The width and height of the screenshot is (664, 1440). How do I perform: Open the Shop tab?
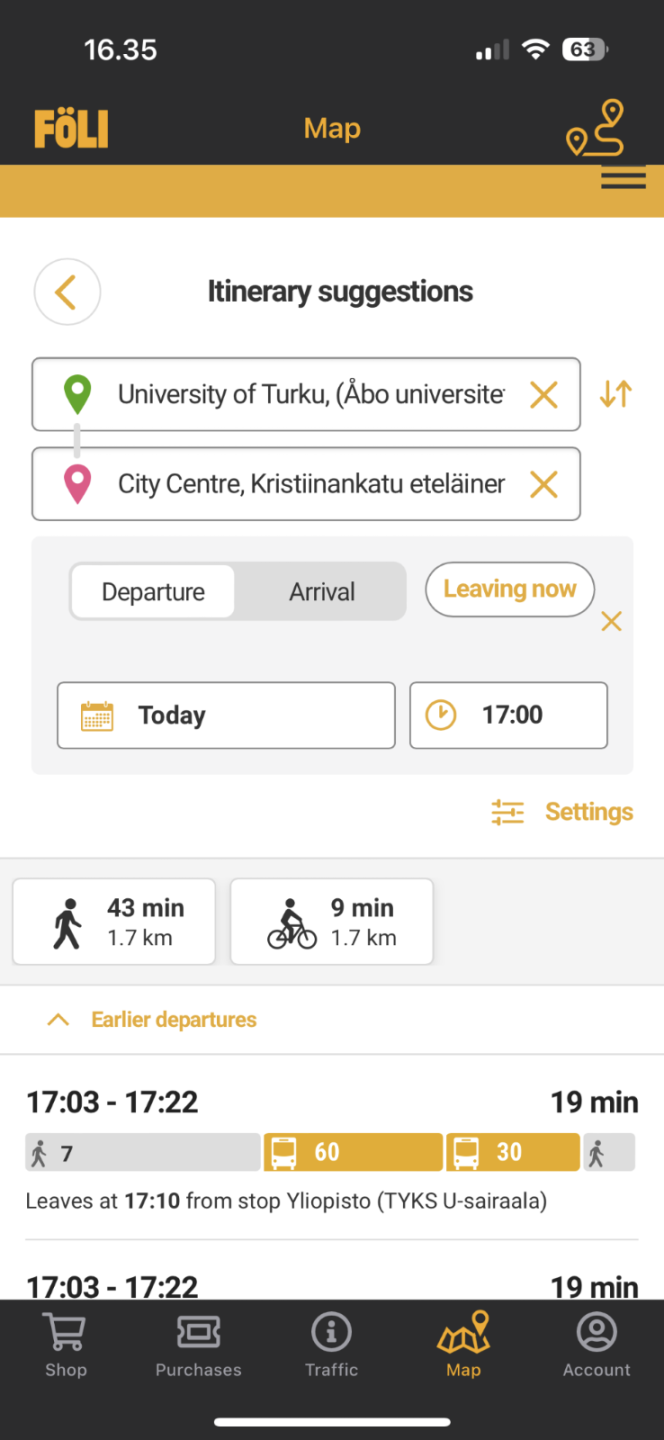[x=66, y=1345]
